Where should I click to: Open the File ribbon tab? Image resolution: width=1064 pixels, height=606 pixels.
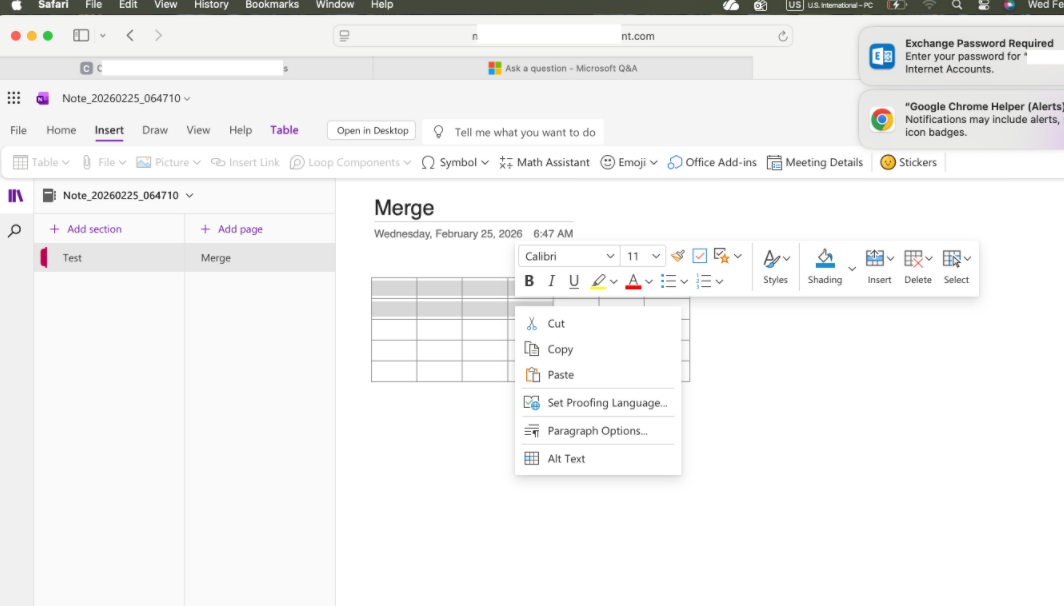point(18,130)
